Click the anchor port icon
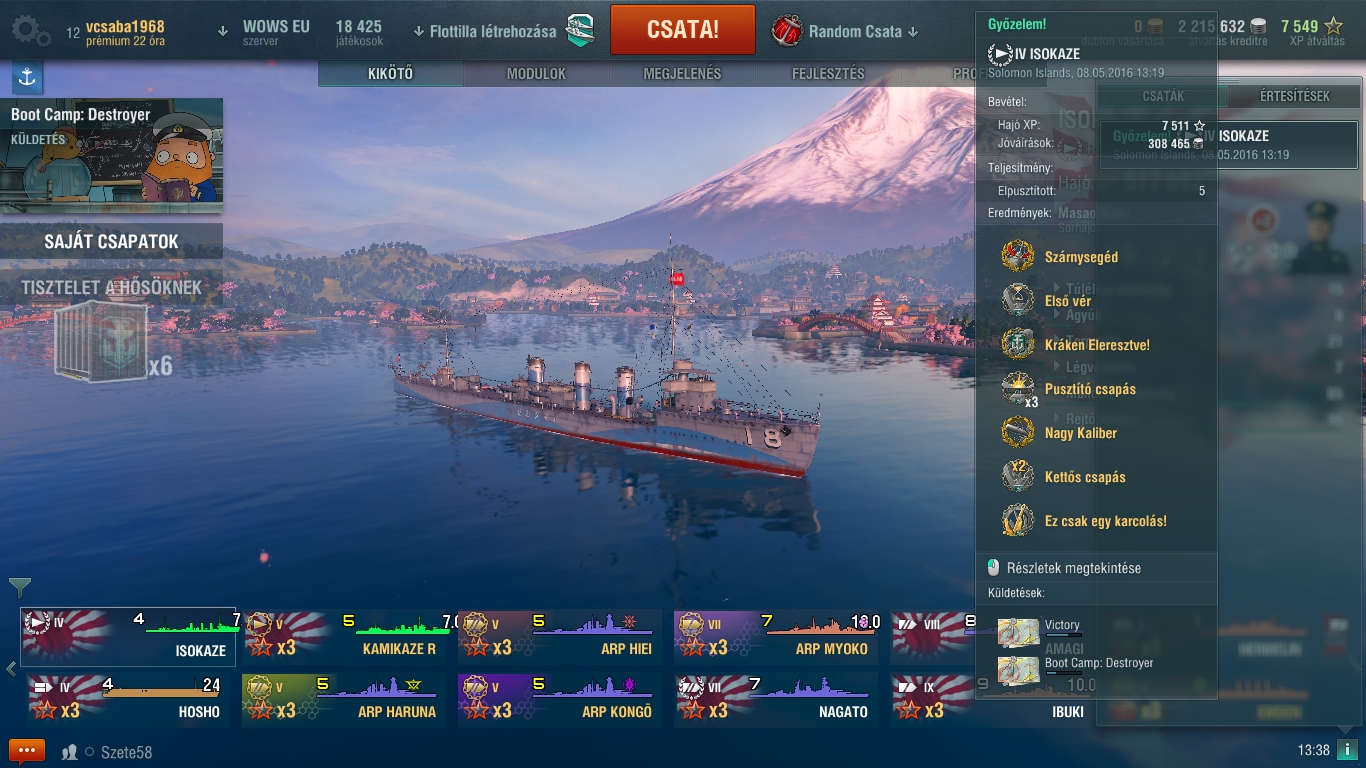Screen dimensions: 1366x768 tap(27, 77)
